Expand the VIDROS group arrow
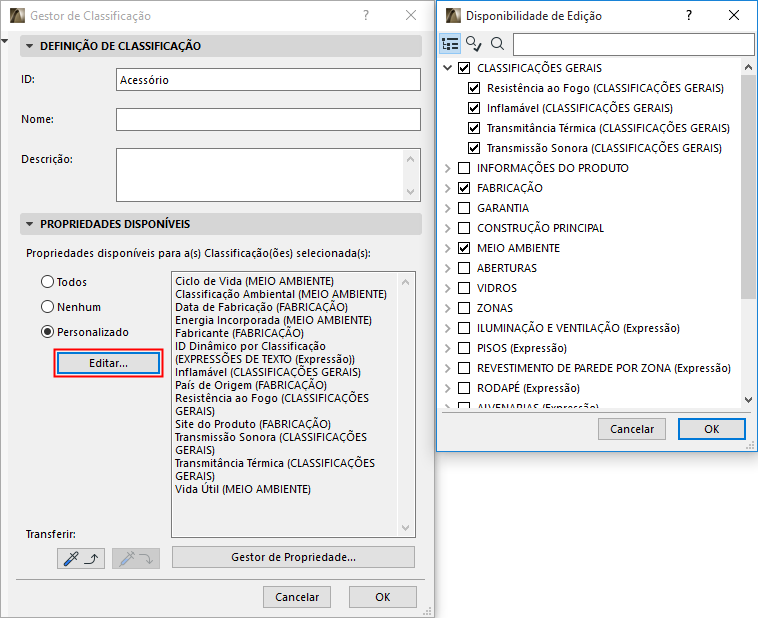The width and height of the screenshot is (758, 618). click(x=448, y=288)
